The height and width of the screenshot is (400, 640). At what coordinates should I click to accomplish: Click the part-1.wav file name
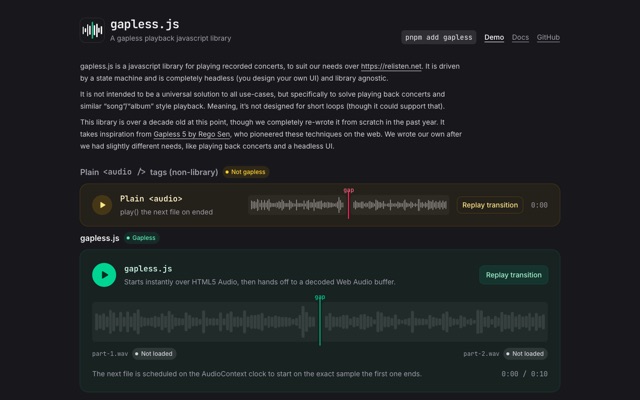point(110,353)
